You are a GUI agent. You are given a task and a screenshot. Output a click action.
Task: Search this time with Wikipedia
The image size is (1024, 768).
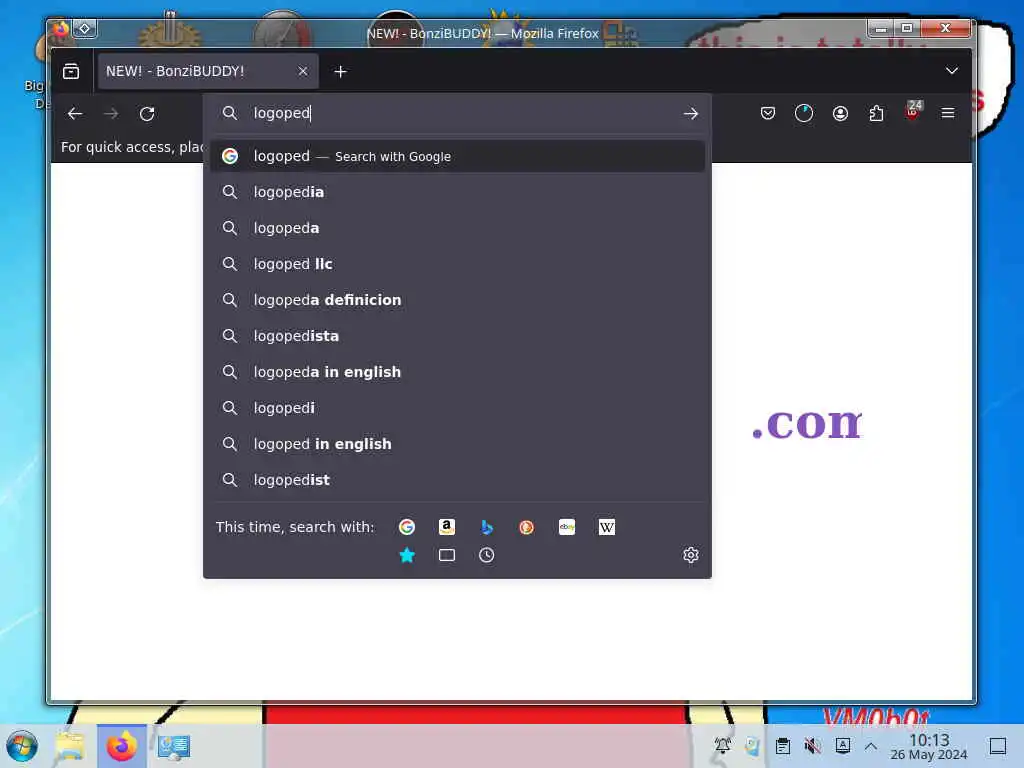[607, 527]
